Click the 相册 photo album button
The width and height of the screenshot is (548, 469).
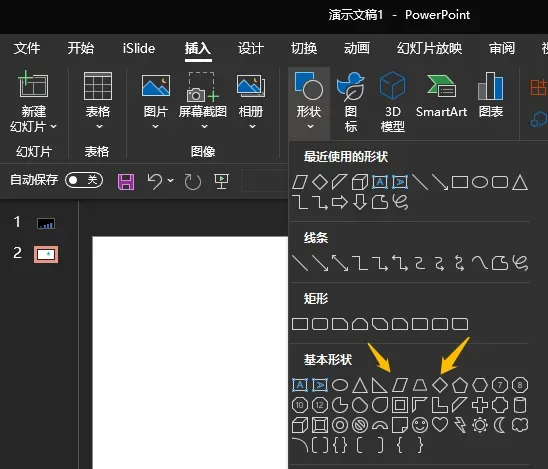[251, 101]
